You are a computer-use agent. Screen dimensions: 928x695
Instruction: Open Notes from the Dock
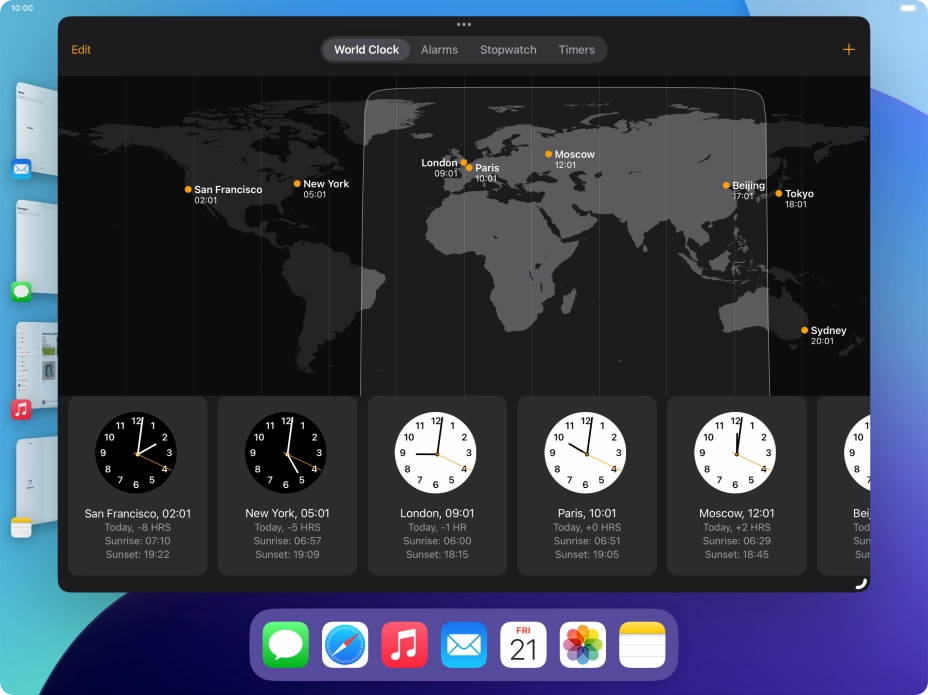[x=643, y=645]
